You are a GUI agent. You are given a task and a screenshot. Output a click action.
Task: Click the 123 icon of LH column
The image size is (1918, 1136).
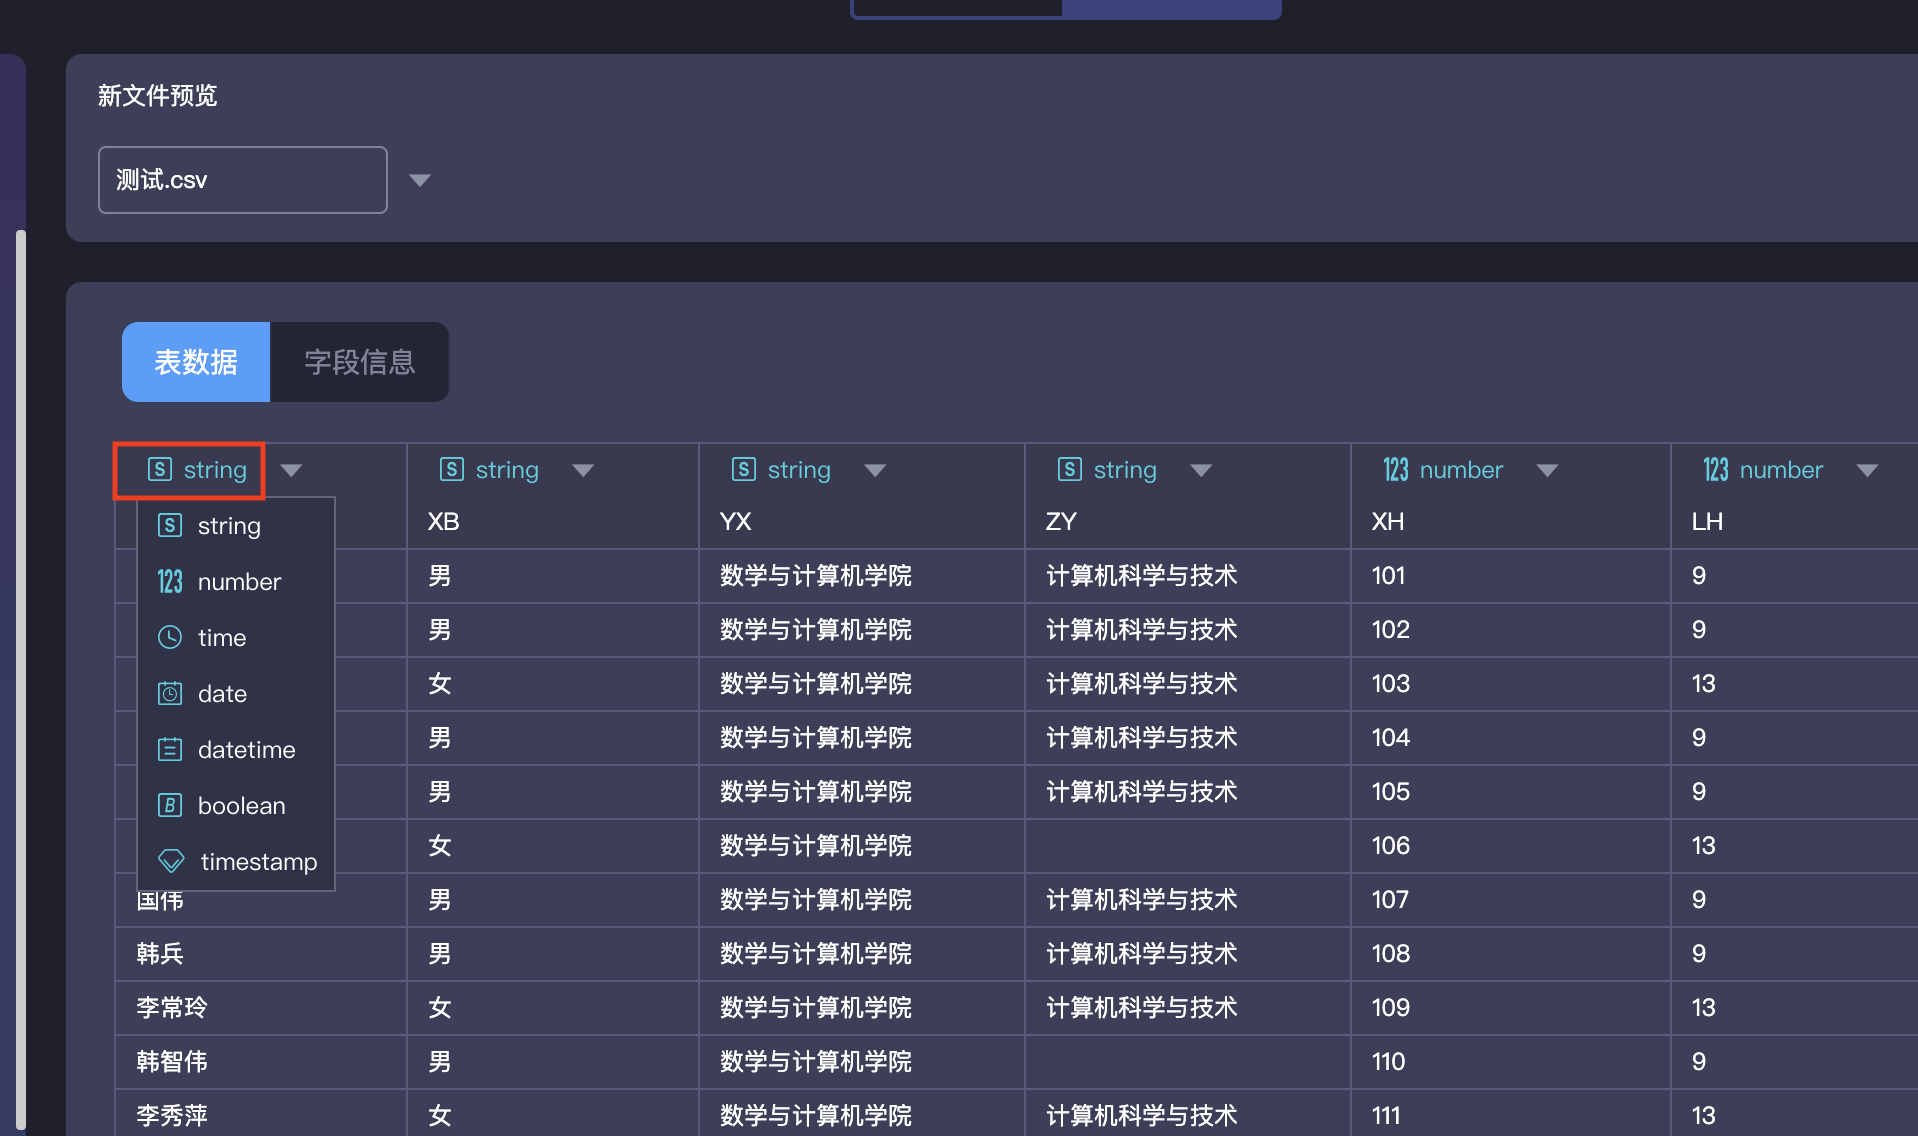[x=1716, y=469]
